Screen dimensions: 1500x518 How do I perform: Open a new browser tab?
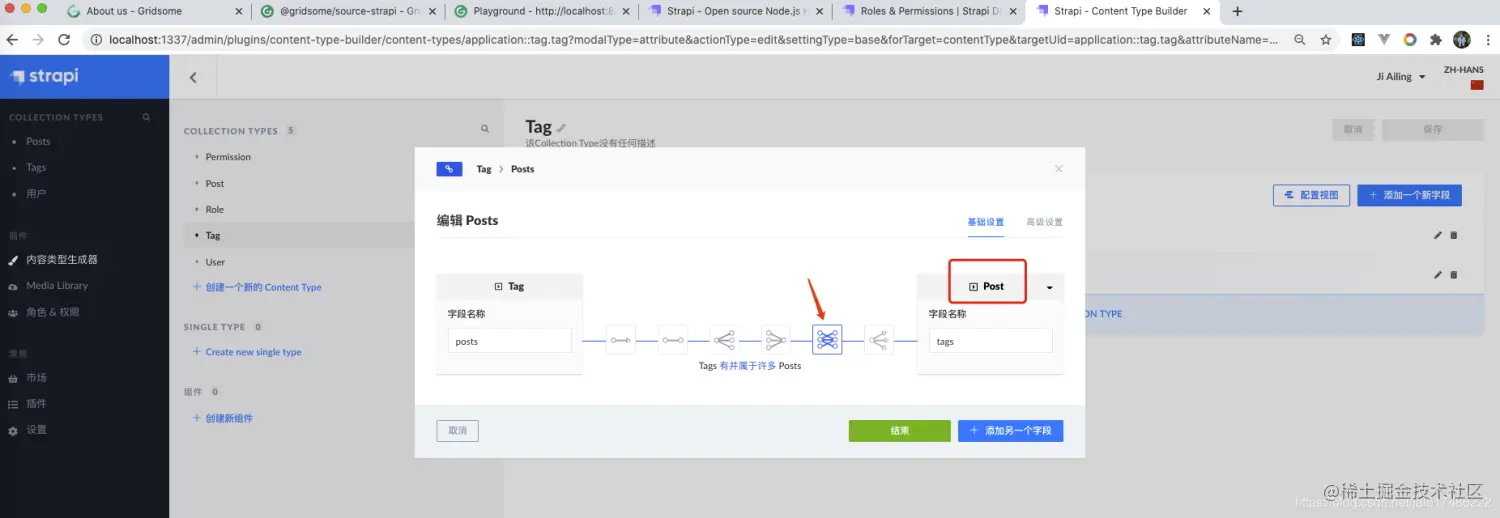[1237, 11]
